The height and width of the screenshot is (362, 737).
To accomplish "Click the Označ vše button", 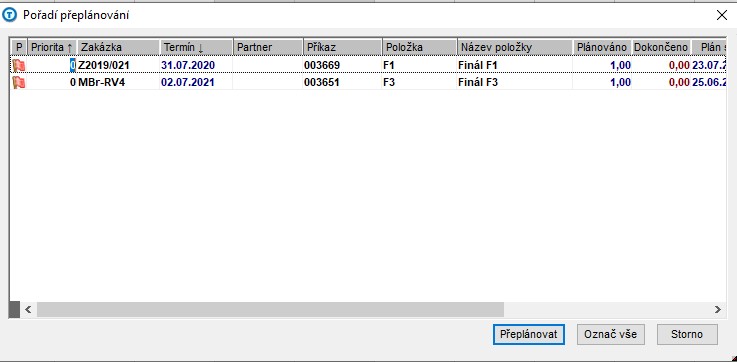I will point(611,334).
